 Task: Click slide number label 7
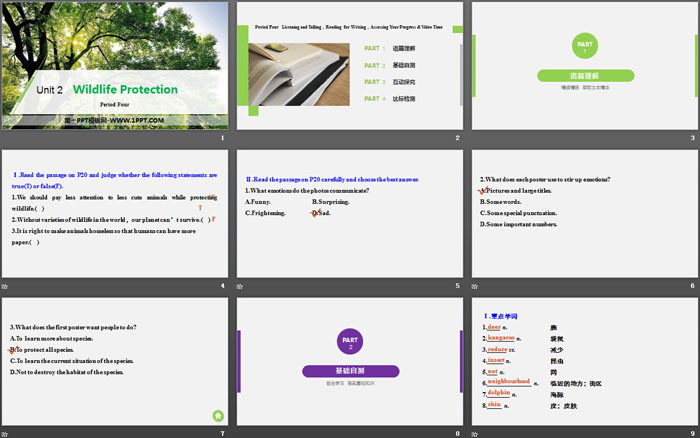coord(222,434)
